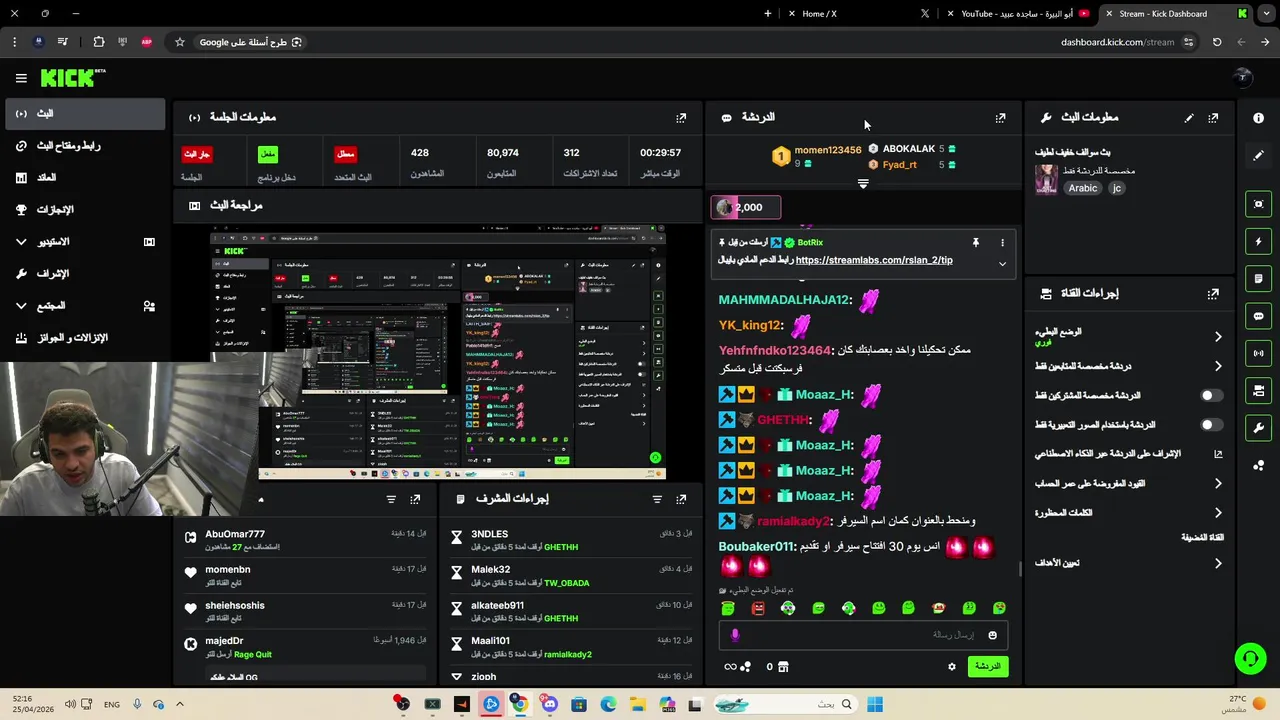Open chat settings gear icon
Screen dimensions: 1280x720
pos(951,667)
